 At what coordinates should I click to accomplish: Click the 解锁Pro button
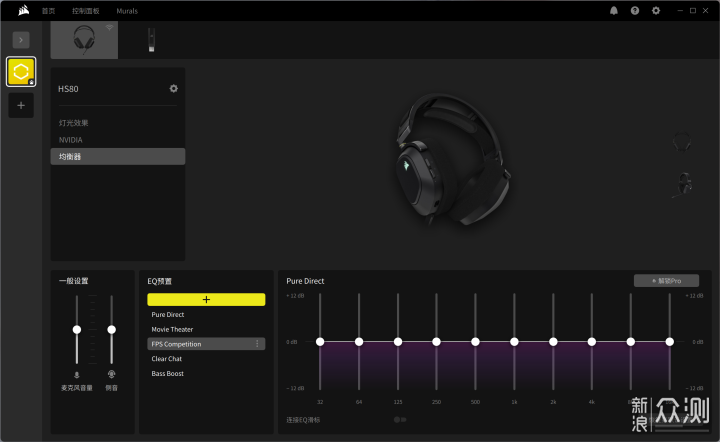[667, 281]
